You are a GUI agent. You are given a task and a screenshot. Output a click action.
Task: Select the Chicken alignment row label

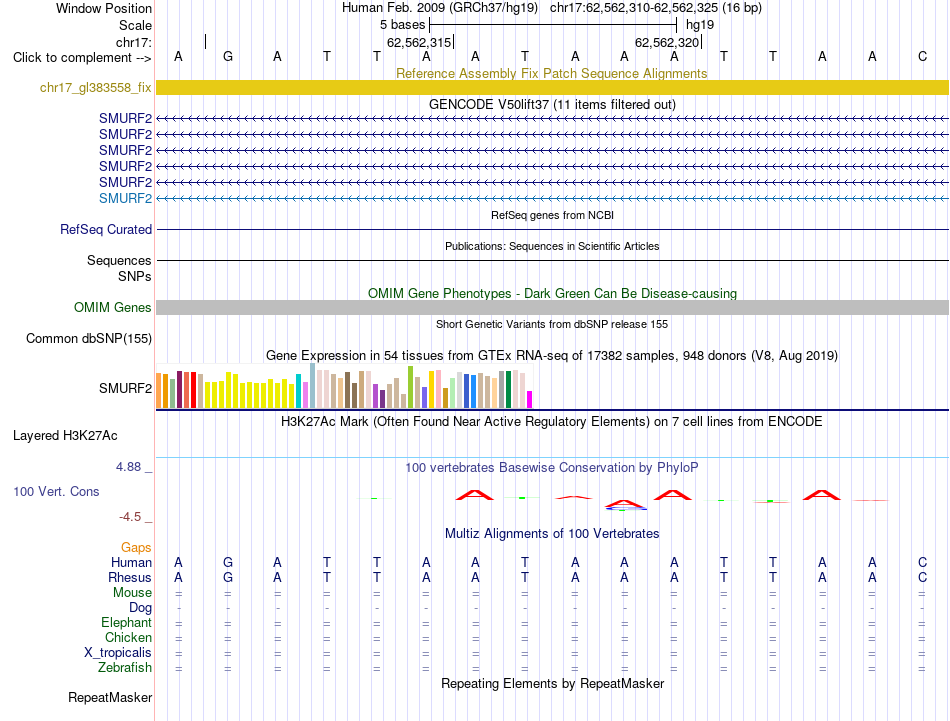[128, 637]
